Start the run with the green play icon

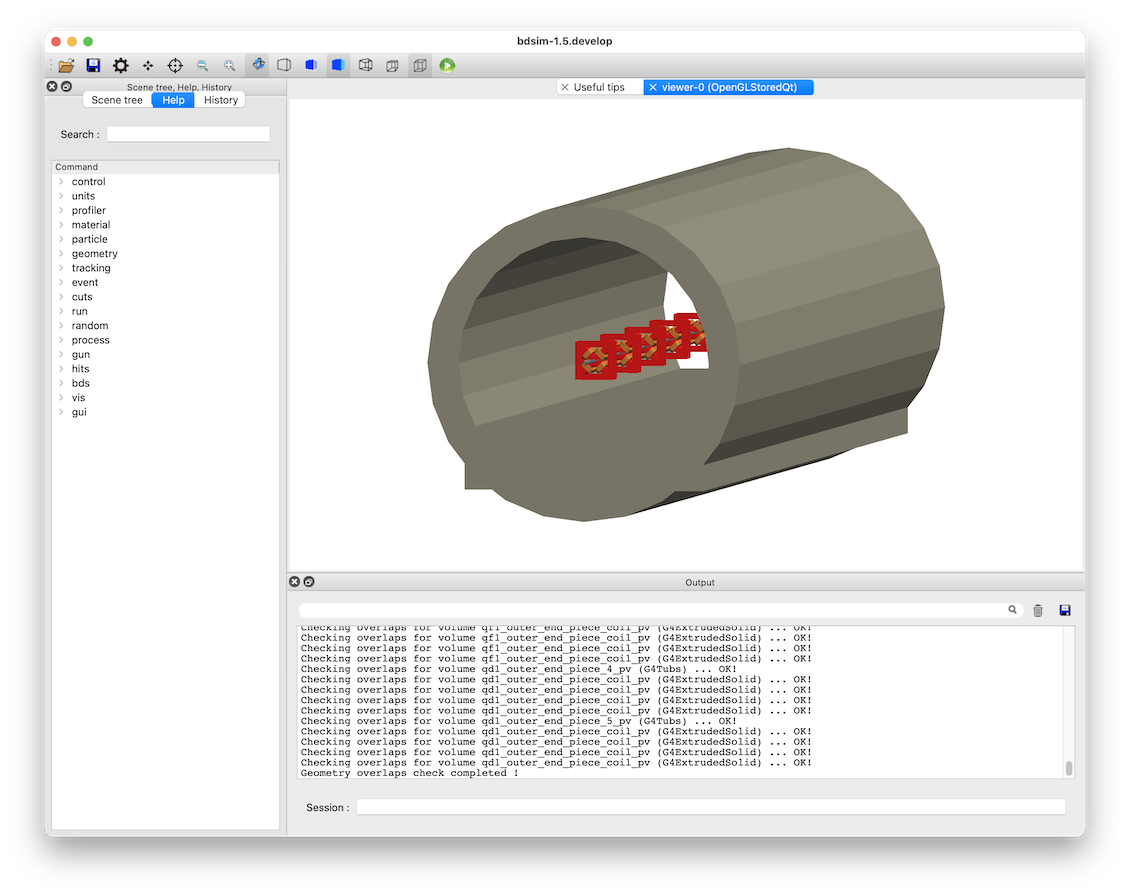(447, 66)
